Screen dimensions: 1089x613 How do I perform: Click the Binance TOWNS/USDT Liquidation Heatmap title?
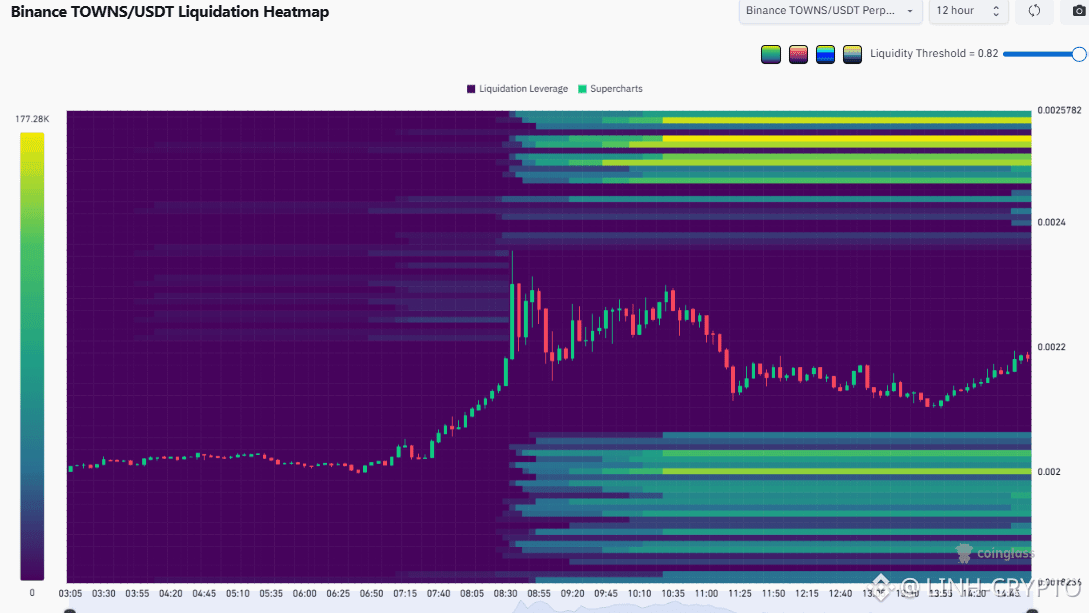[170, 12]
